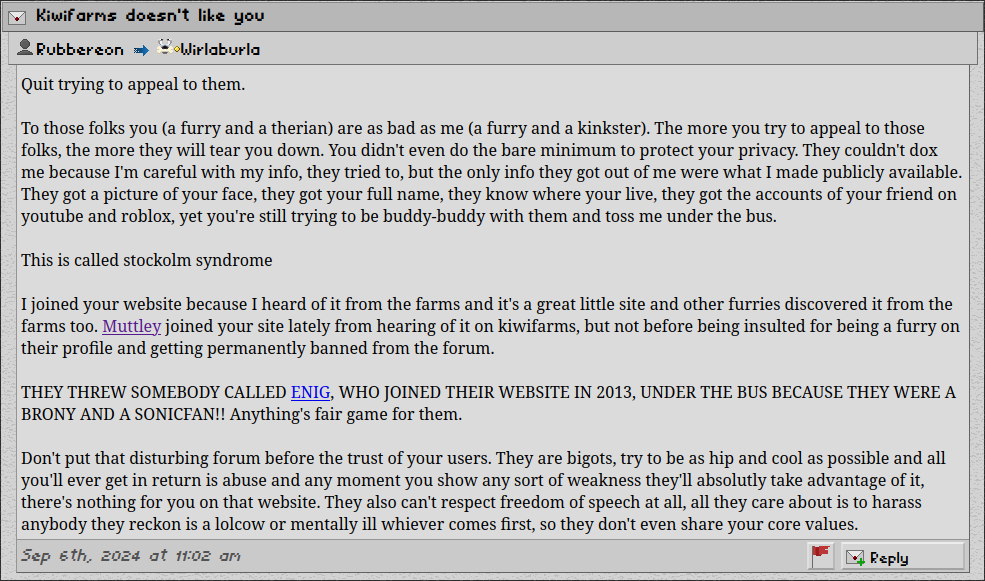This screenshot has width=985, height=581.
Task: Click the Sep 6th, 2024 timestamp
Action: click(131, 556)
